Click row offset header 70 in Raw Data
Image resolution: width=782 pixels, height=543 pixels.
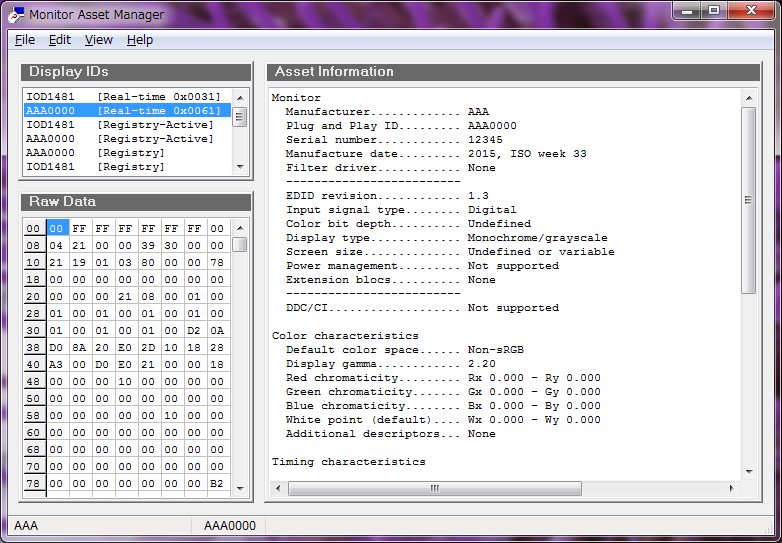[x=33, y=466]
